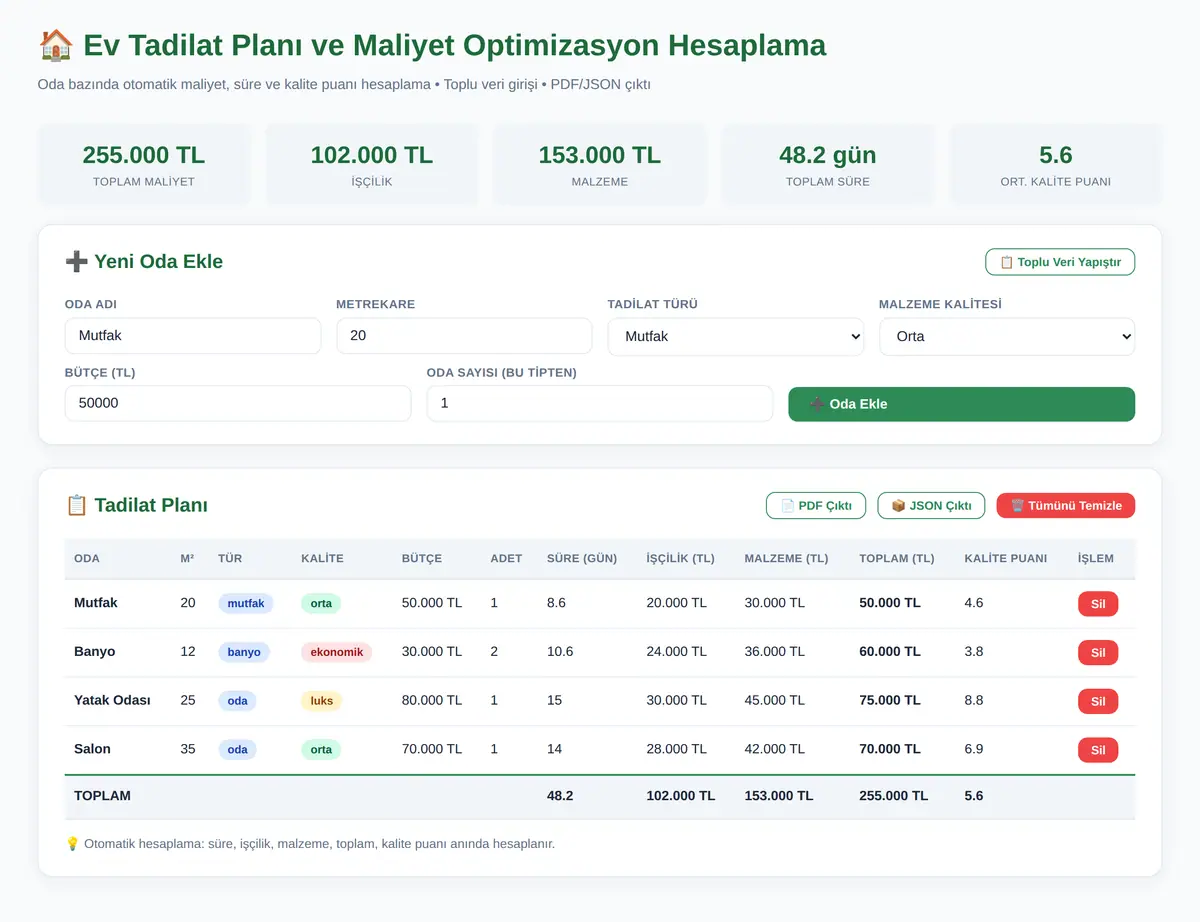Click the SÜRE (GÜN) column header
The width and height of the screenshot is (1200, 922).
[x=582, y=558]
